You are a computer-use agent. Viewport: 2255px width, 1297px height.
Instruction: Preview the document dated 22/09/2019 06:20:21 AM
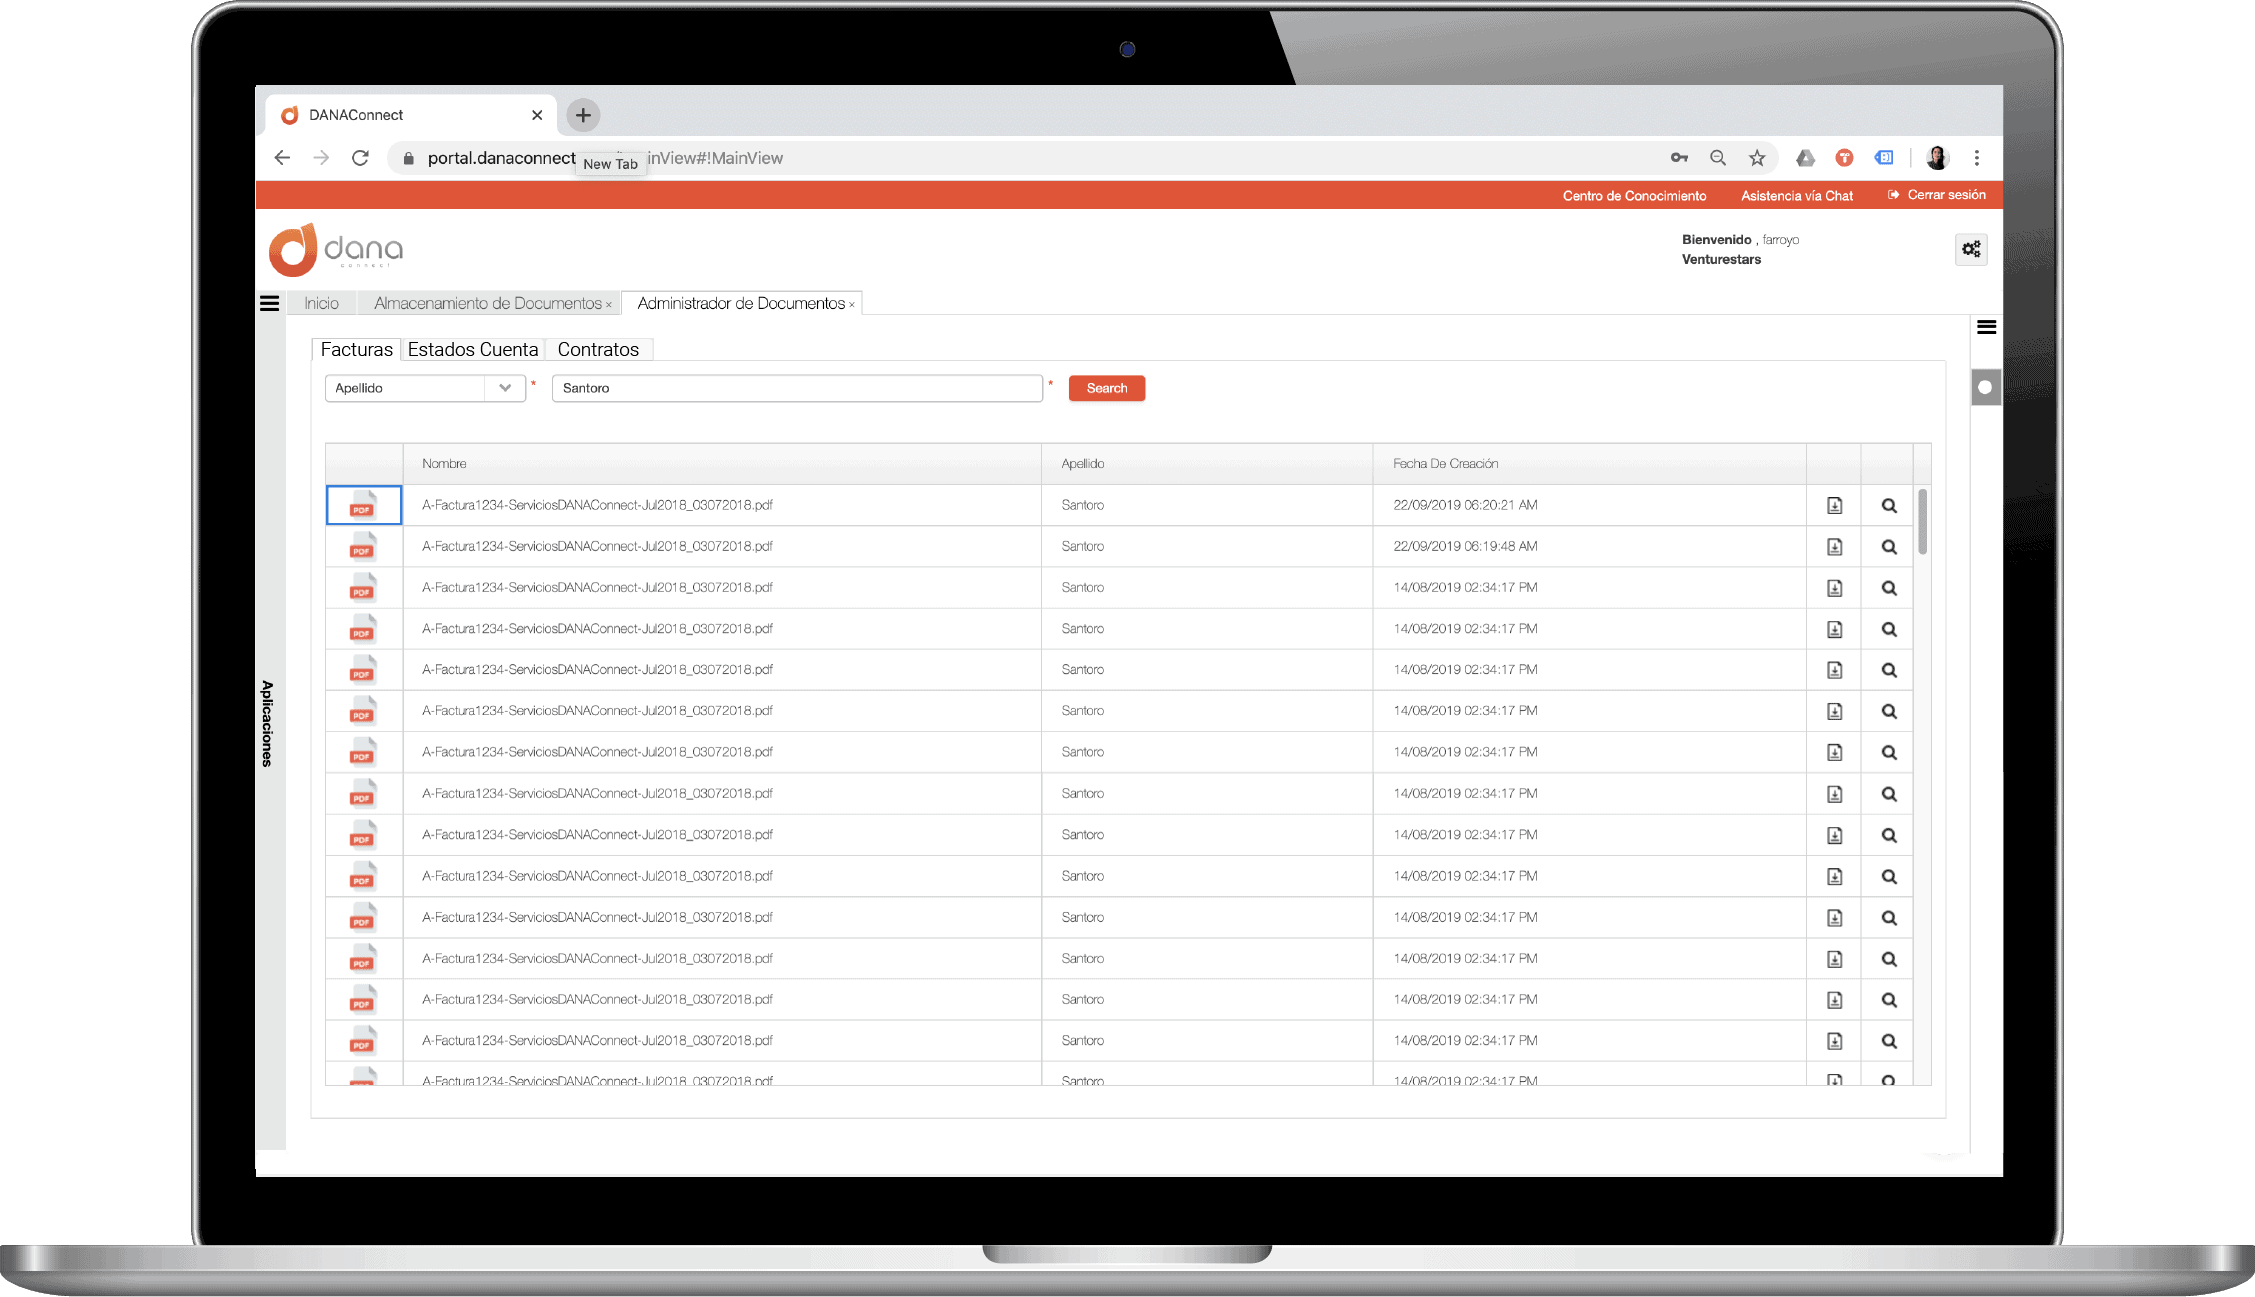1888,505
